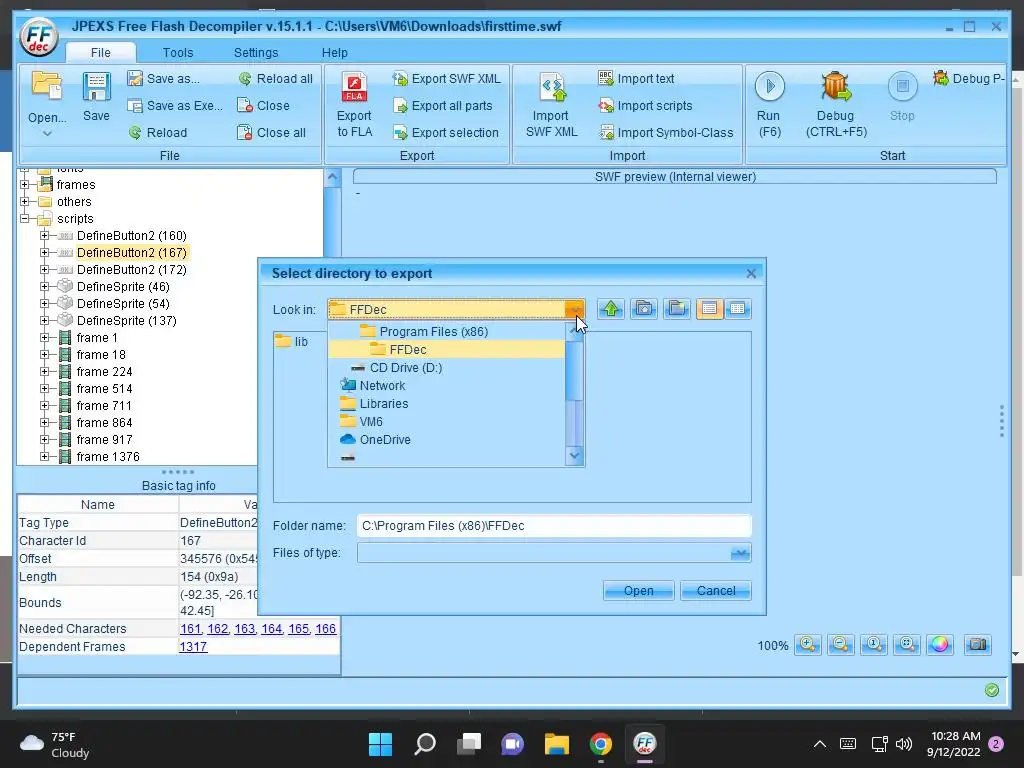This screenshot has width=1024, height=768.
Task: Zoom in the SWF preview
Action: tap(808, 645)
